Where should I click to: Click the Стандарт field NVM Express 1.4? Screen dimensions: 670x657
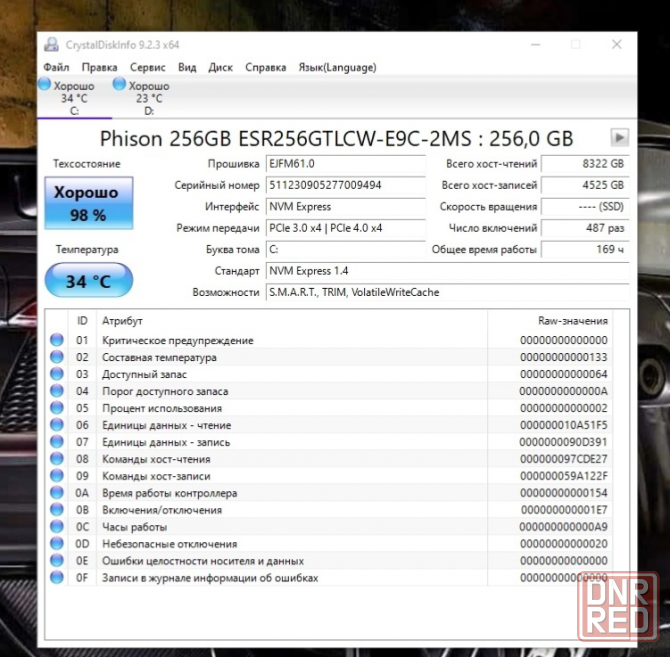pyautogui.click(x=447, y=271)
